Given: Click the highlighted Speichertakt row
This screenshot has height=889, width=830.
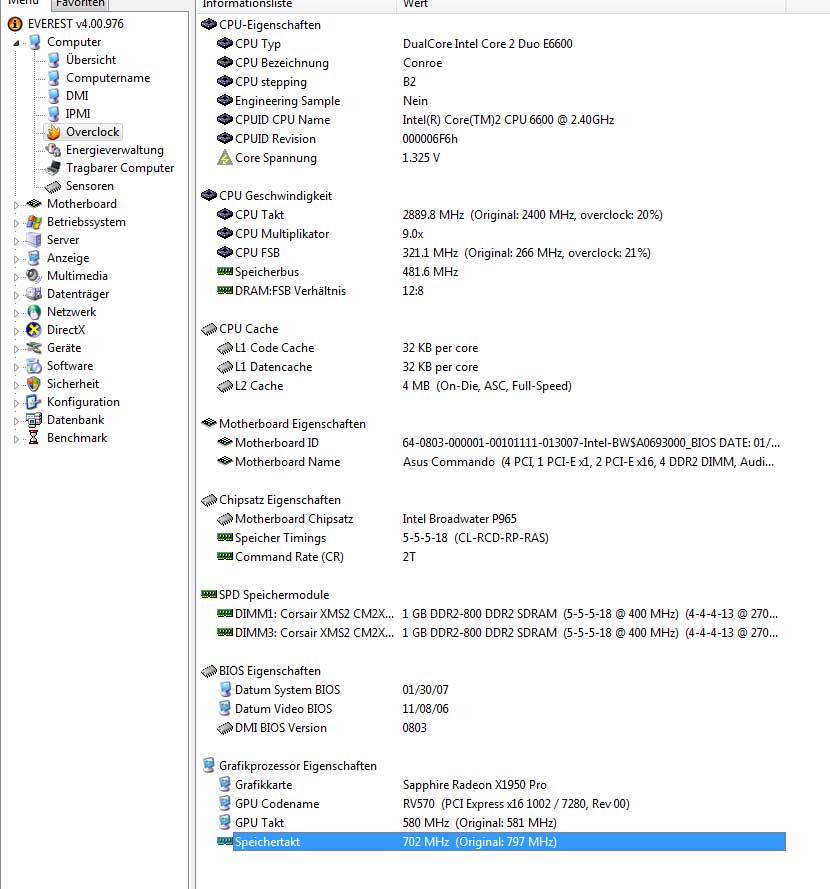Looking at the screenshot, I should pyautogui.click(x=501, y=842).
